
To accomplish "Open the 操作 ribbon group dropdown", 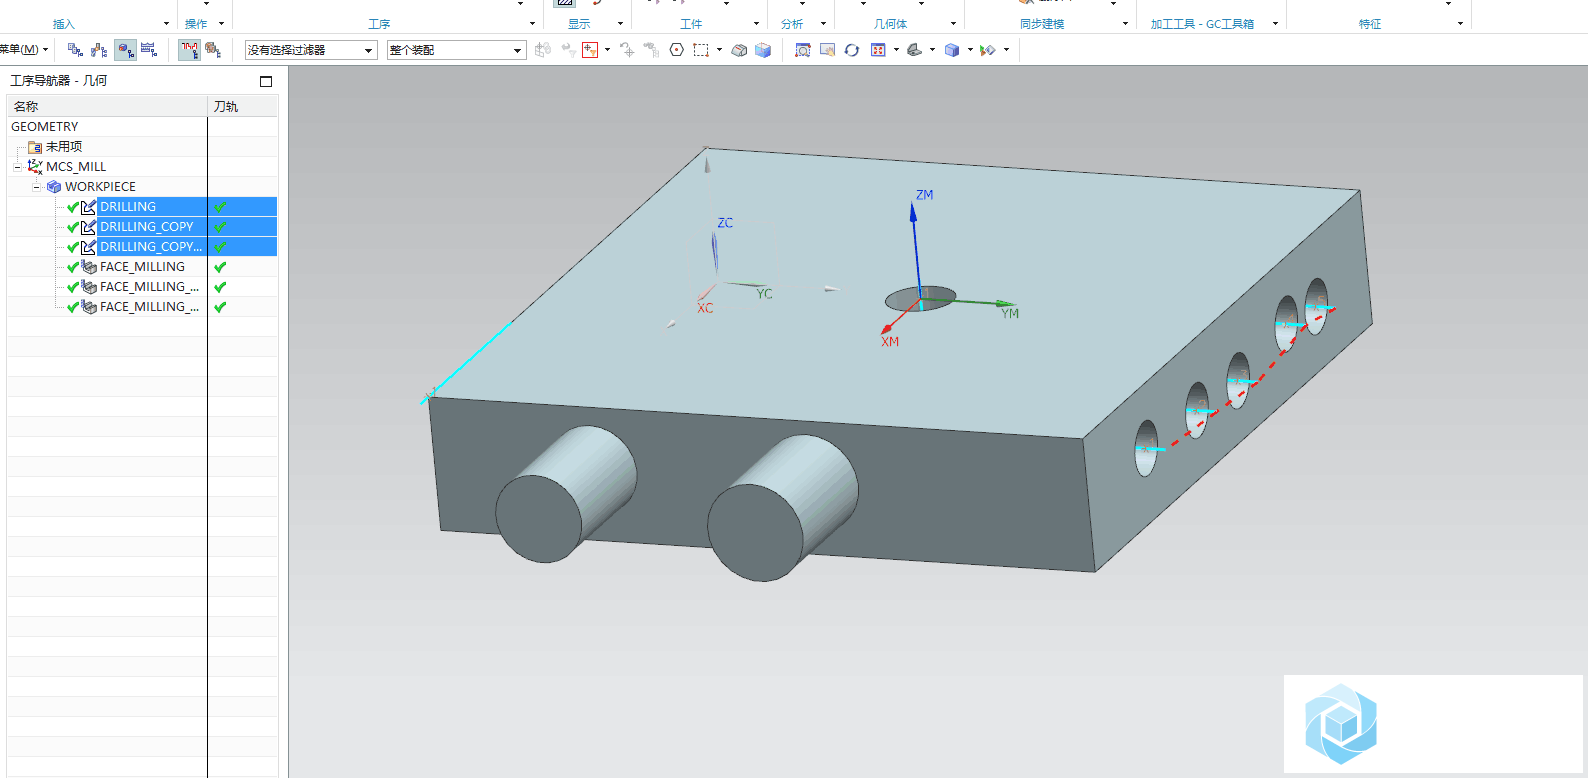I will point(221,24).
